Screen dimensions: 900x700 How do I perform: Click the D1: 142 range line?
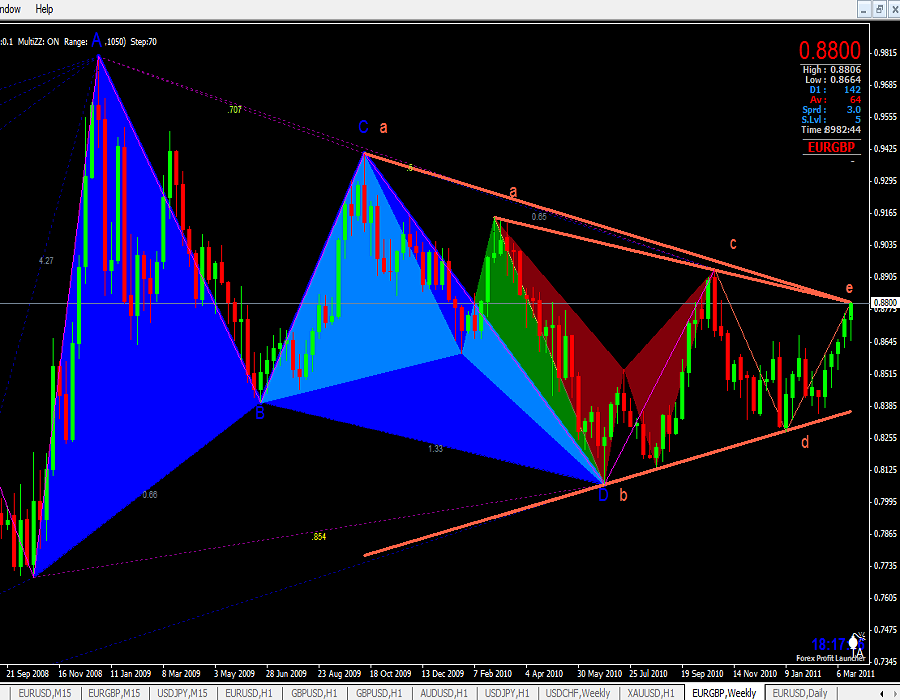(x=835, y=90)
